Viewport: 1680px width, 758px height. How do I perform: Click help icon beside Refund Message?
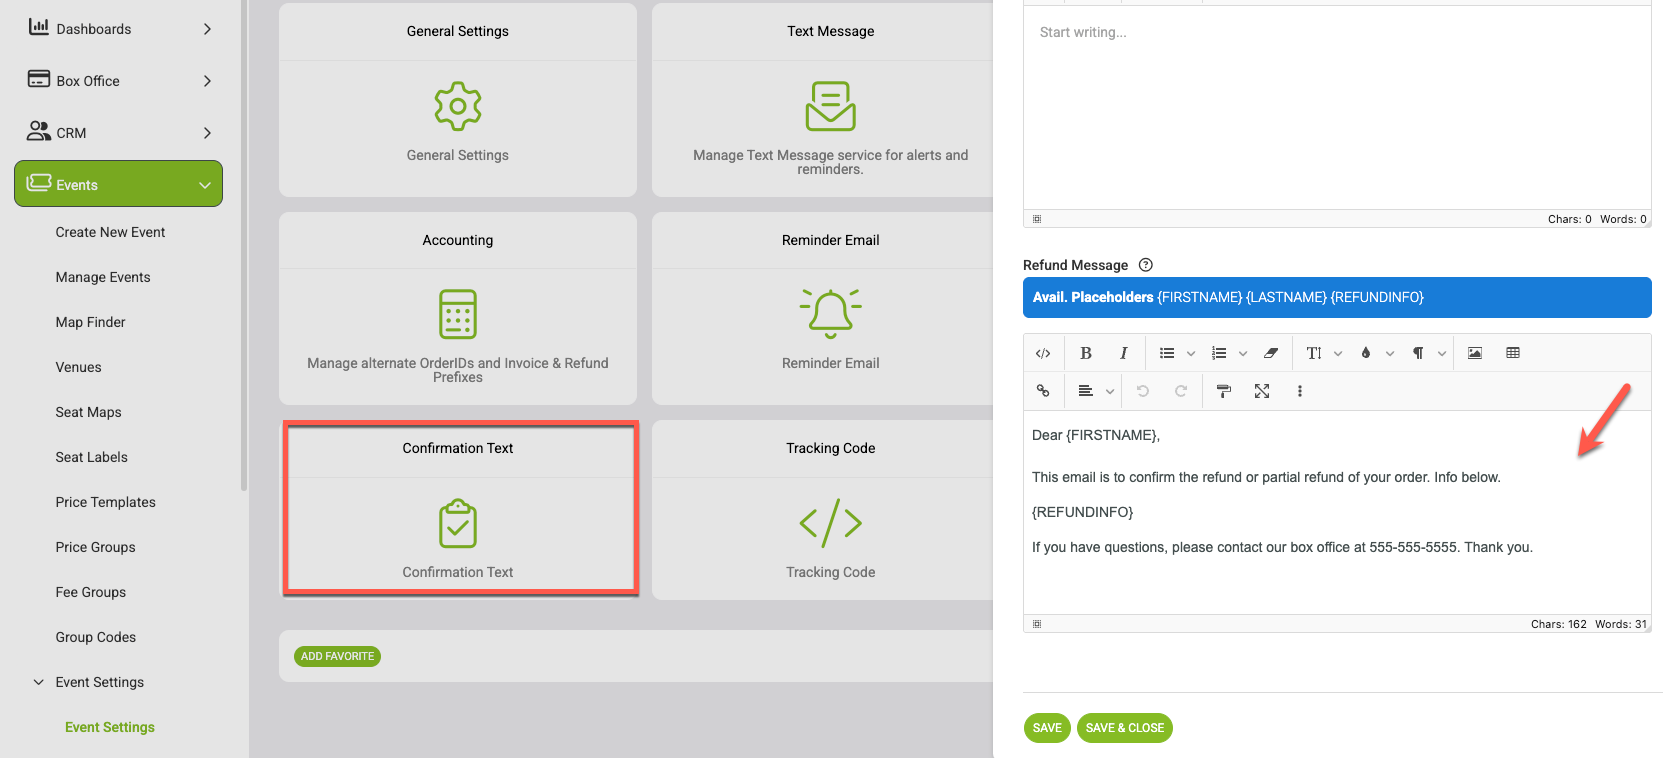[x=1146, y=265]
